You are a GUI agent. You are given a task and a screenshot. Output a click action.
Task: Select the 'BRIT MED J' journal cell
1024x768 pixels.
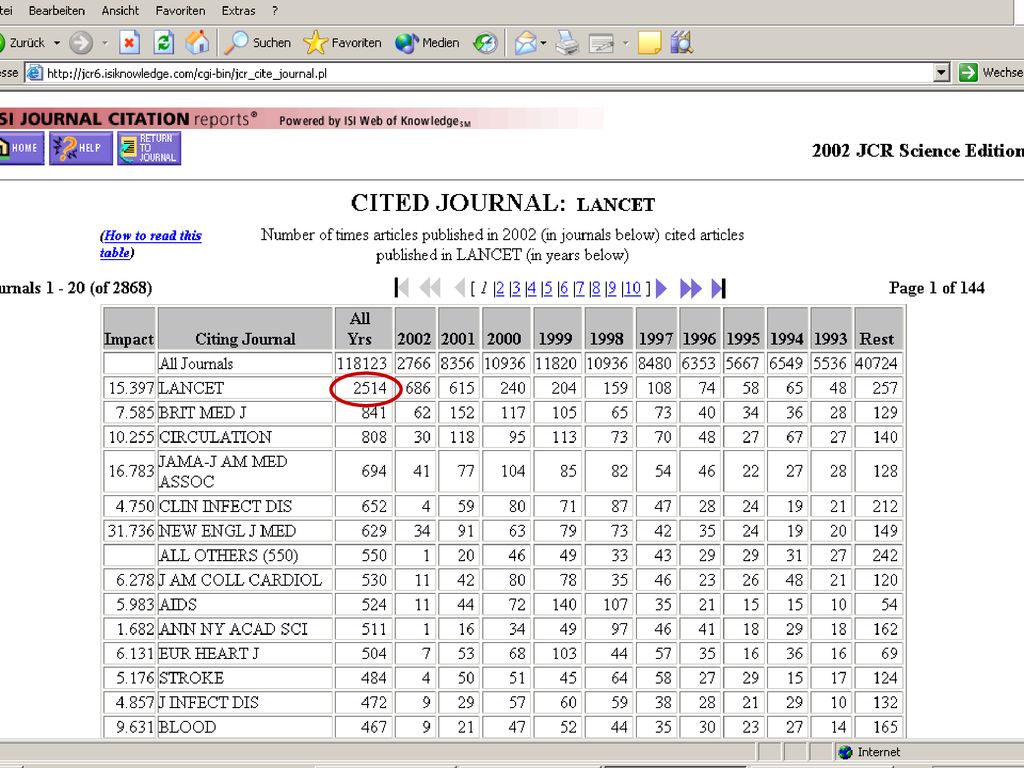pos(245,413)
